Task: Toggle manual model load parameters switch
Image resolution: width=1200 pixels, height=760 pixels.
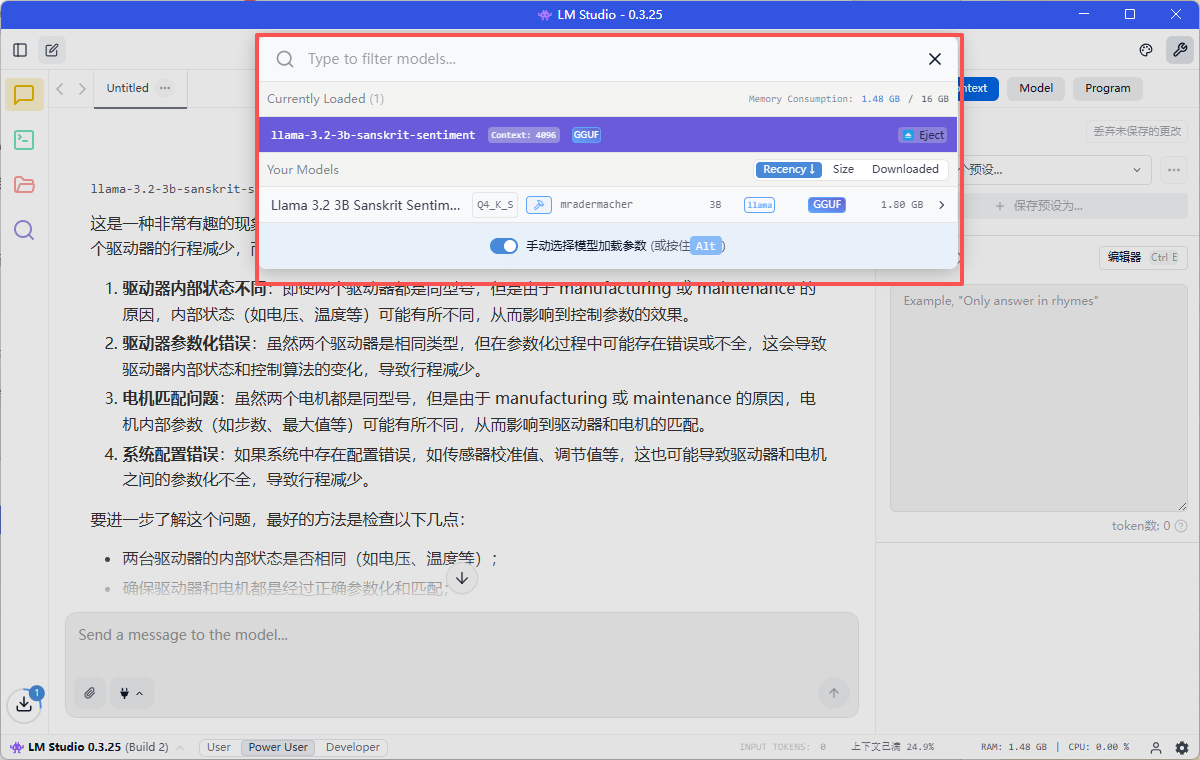Action: [x=504, y=246]
